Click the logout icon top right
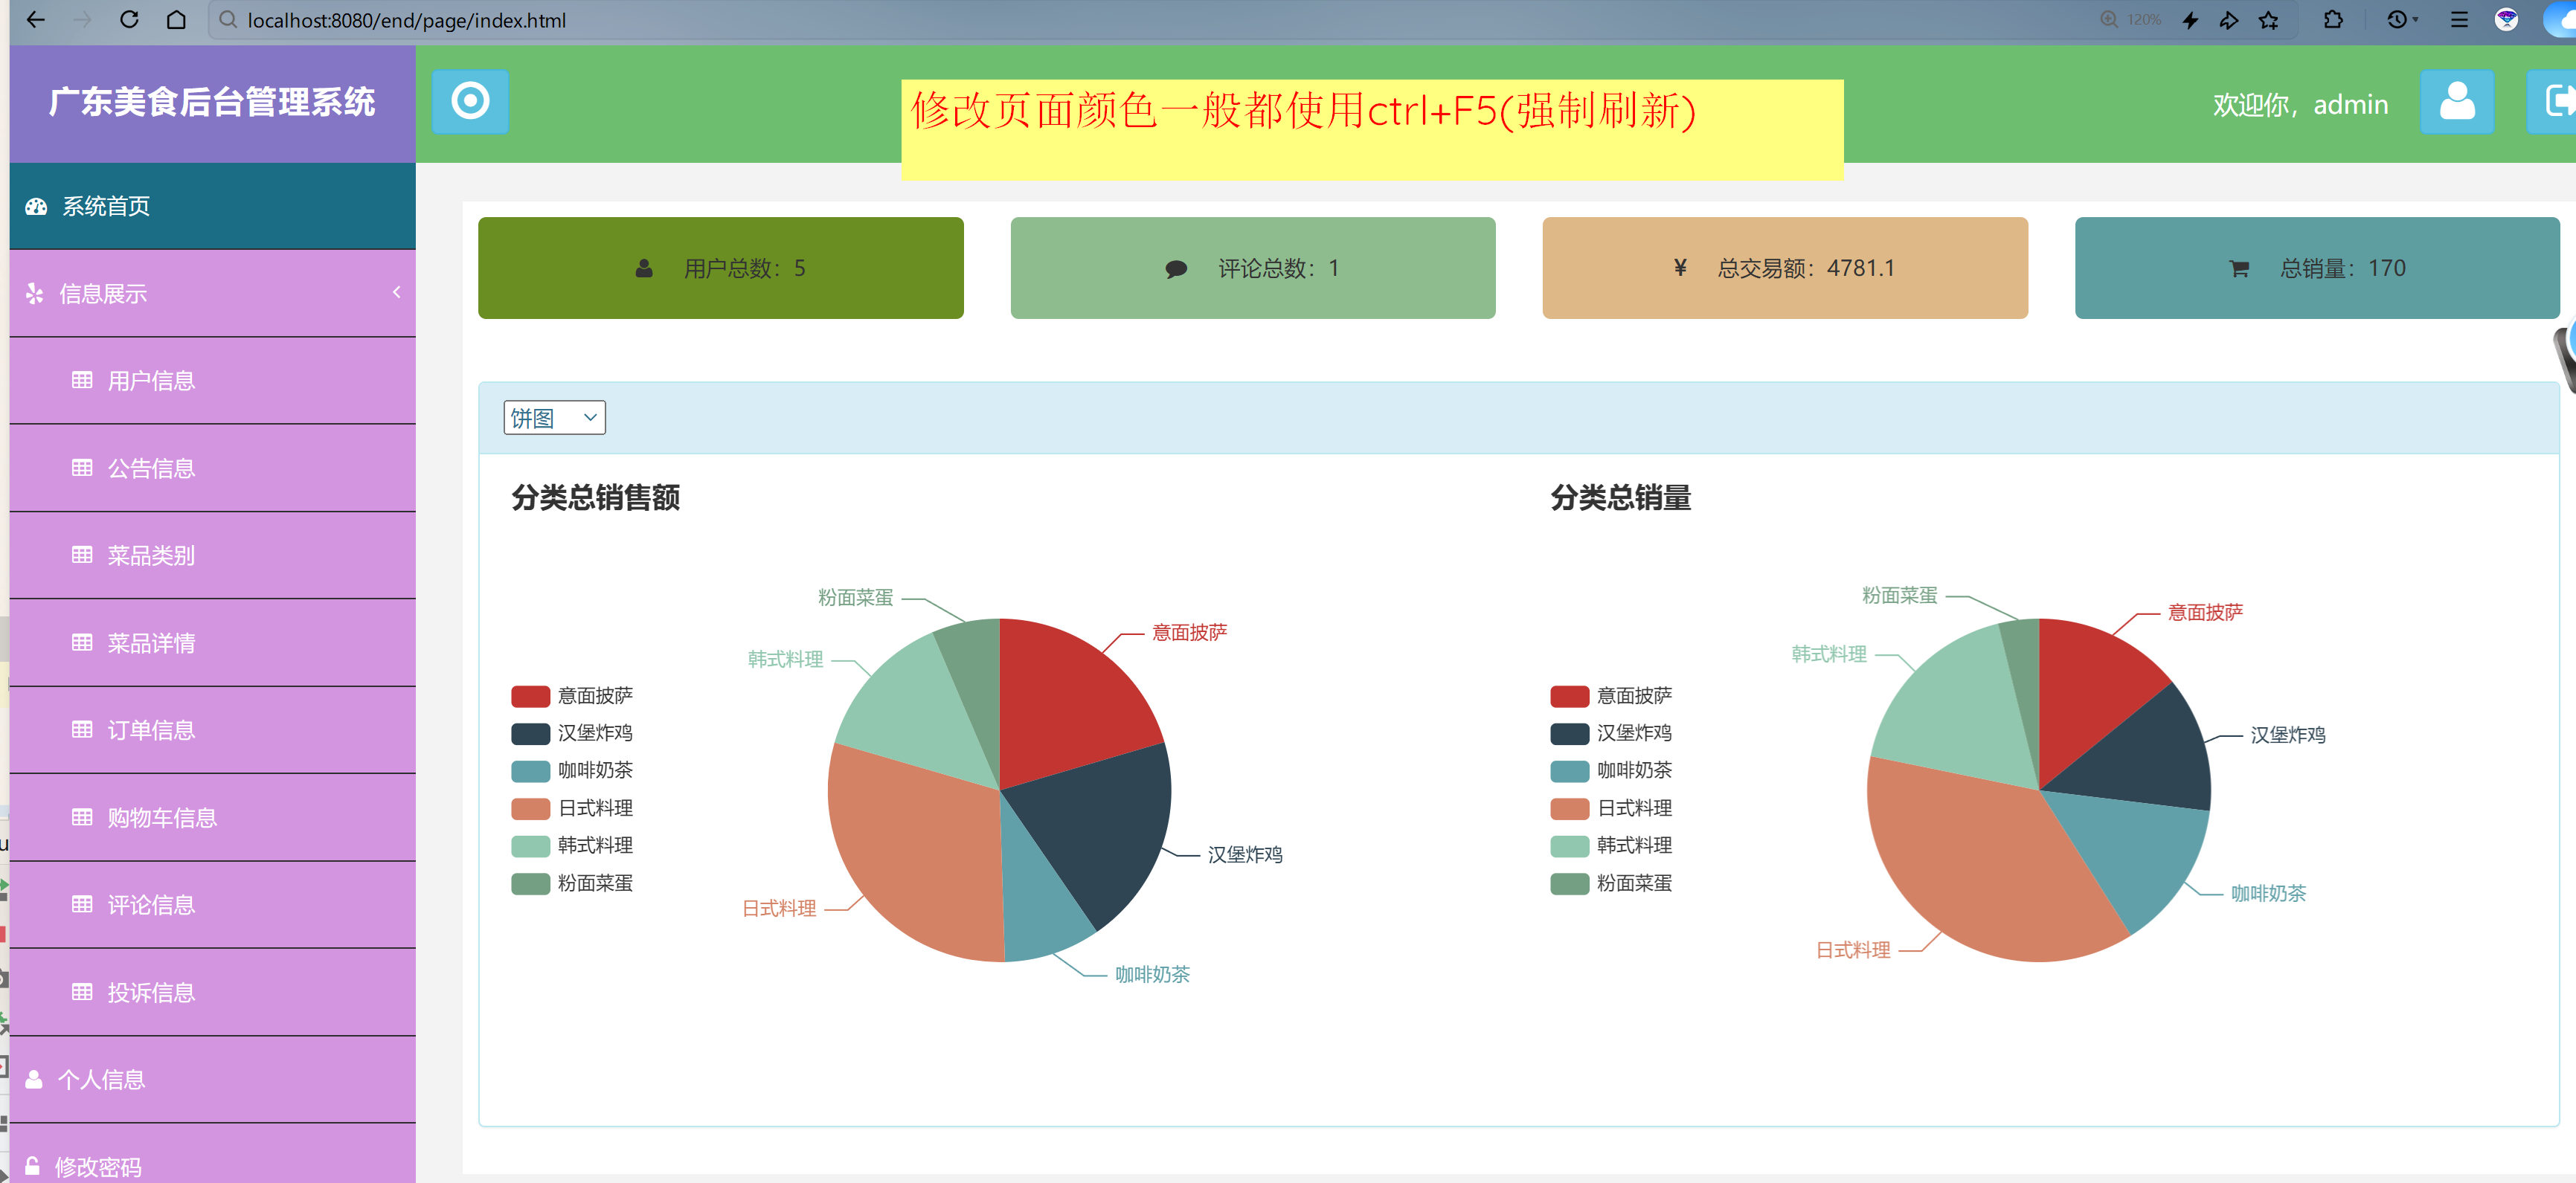2576x1183 pixels. click(2563, 101)
